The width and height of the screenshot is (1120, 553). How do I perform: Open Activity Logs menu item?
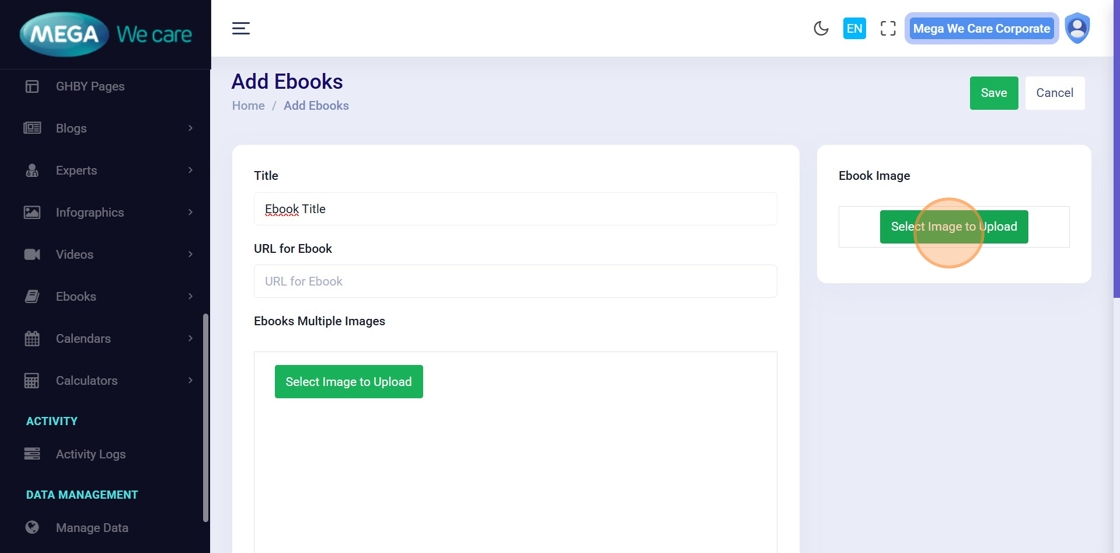[x=90, y=454]
